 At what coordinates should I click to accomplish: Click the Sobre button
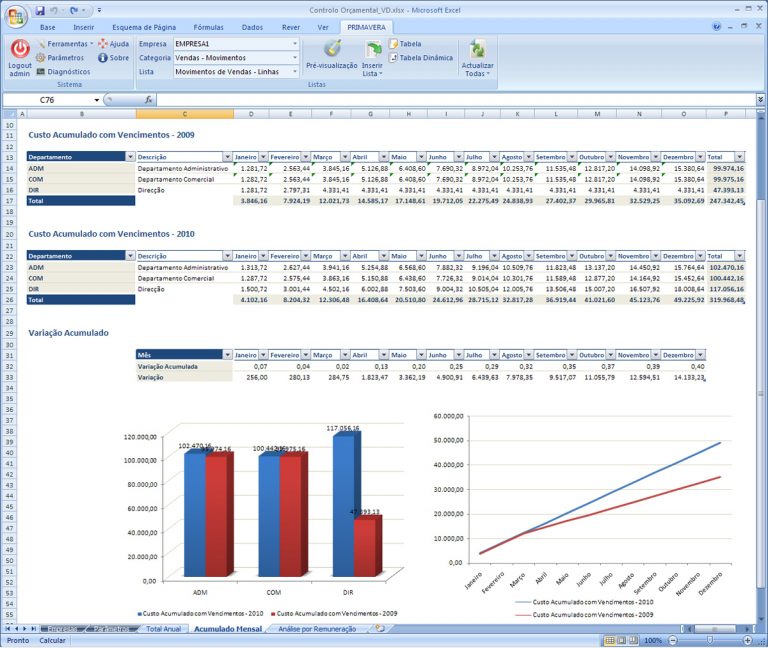(114, 58)
